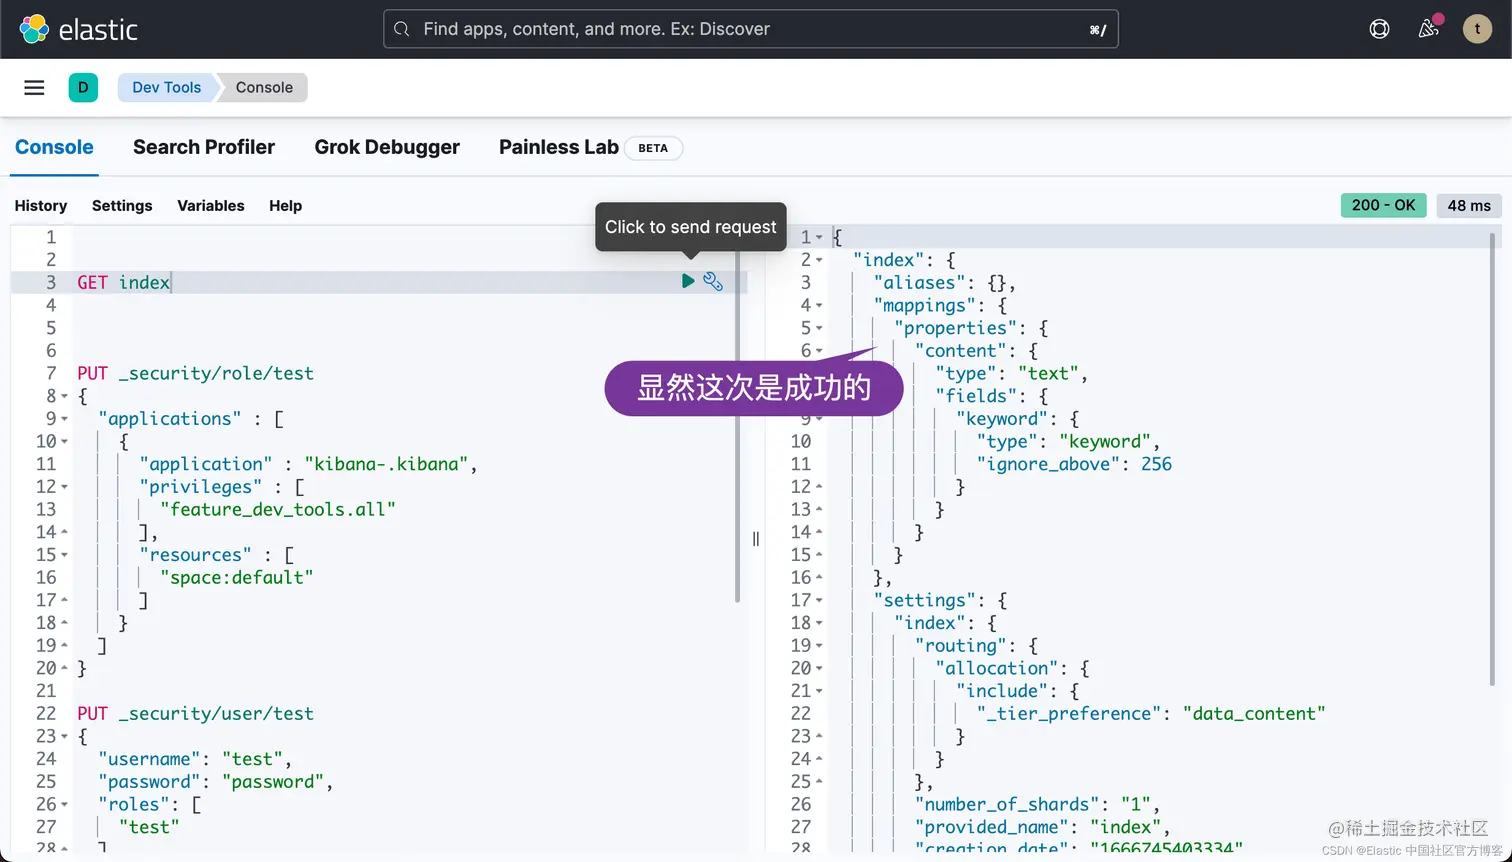Open the newsfeed celebration icon
Viewport: 1512px width, 862px height.
point(1429,29)
